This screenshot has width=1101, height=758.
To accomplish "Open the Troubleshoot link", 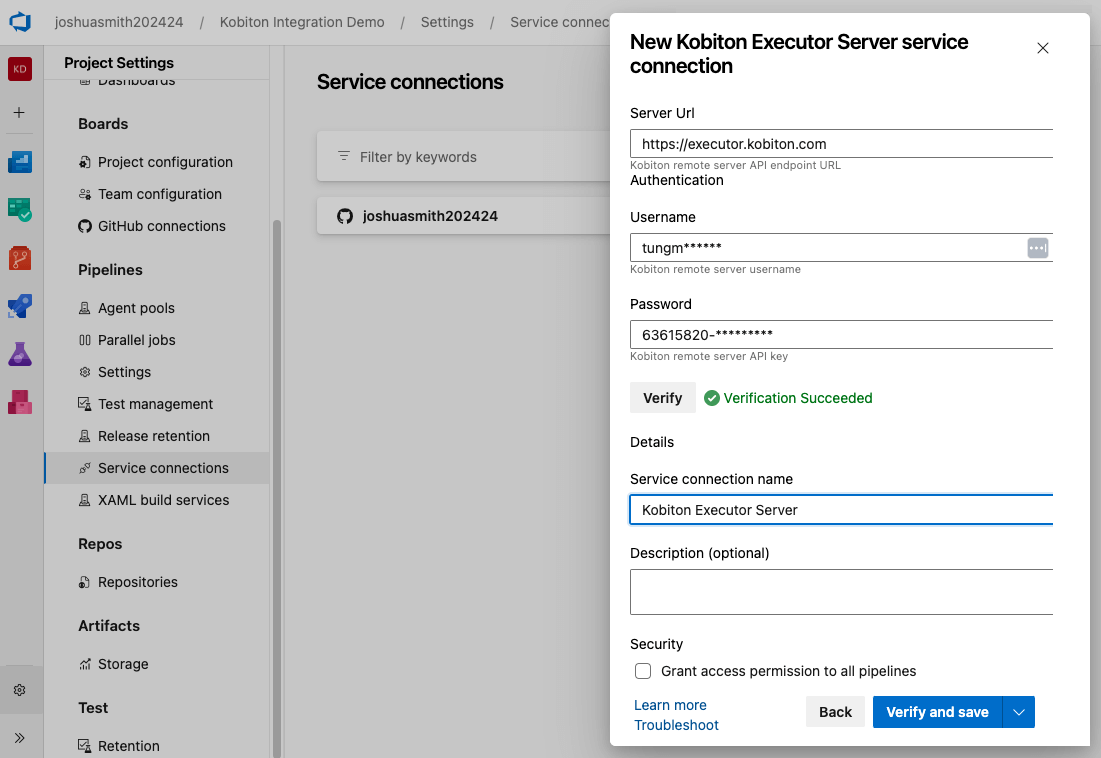I will point(676,725).
